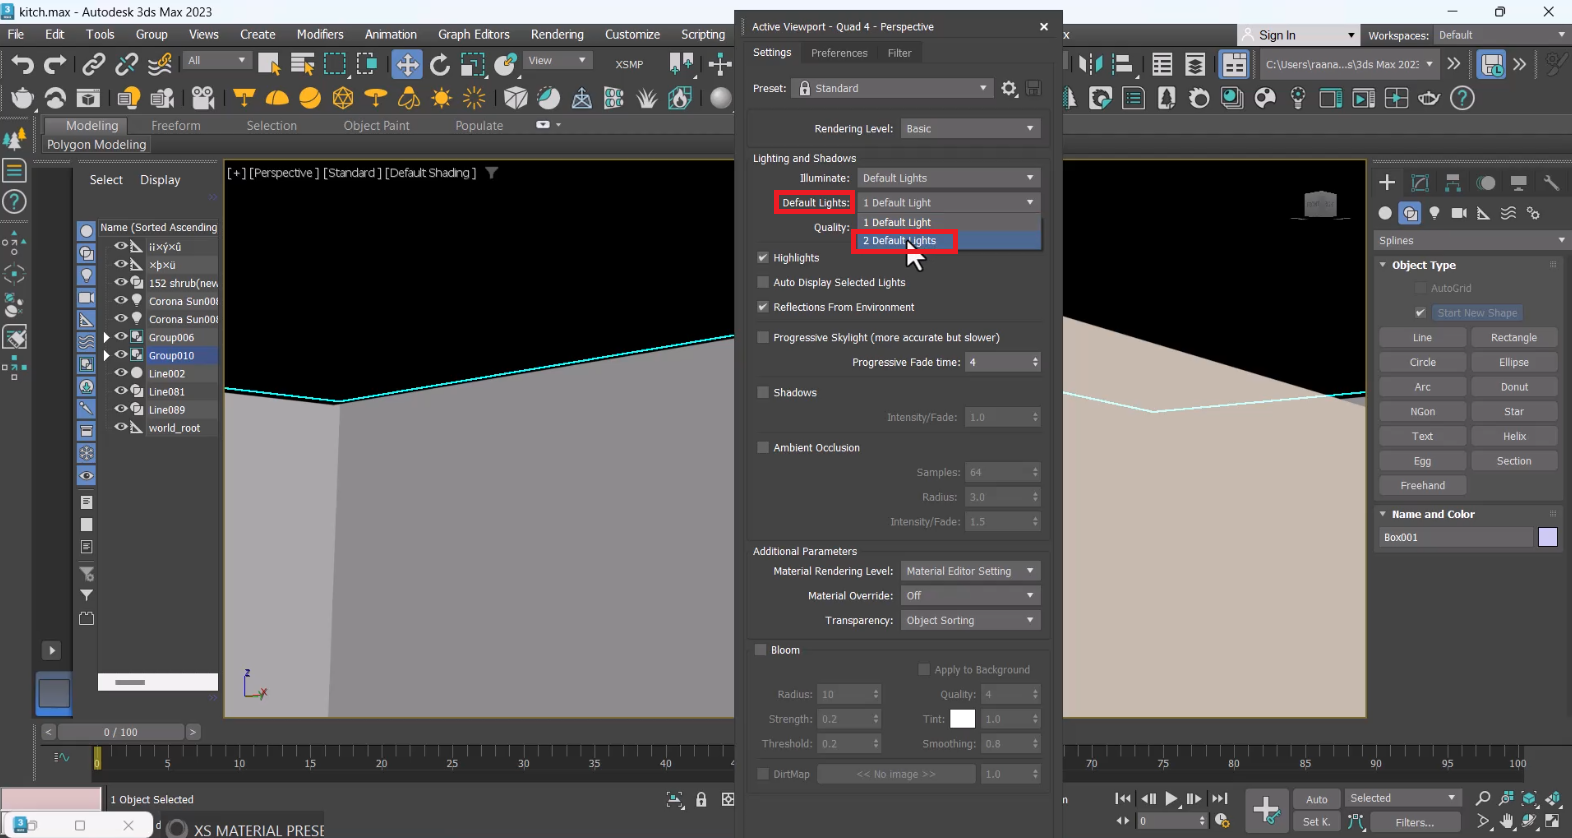Click the Undo arrow icon

[22, 65]
